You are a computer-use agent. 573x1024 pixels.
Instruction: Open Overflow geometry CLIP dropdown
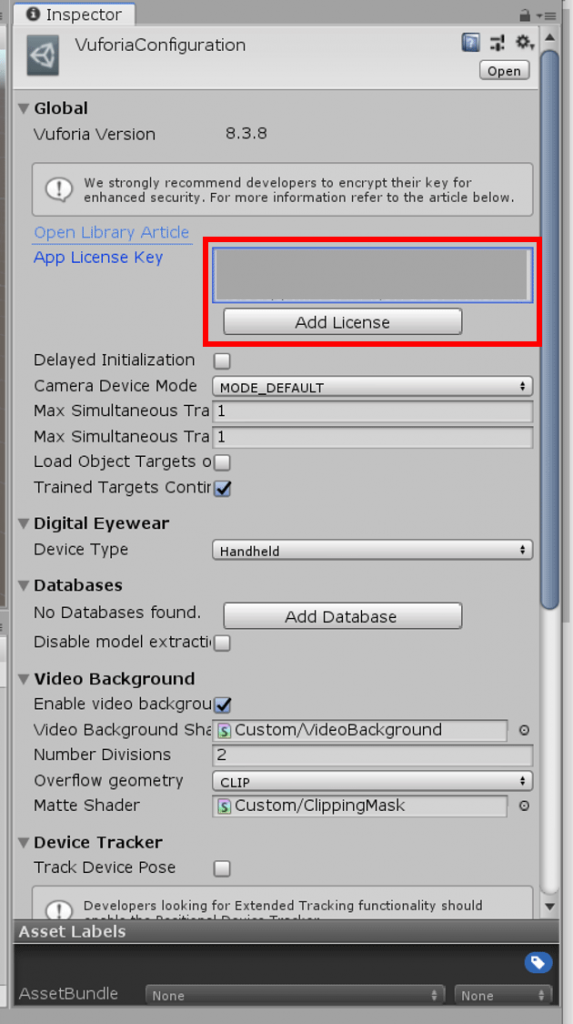[x=372, y=781]
